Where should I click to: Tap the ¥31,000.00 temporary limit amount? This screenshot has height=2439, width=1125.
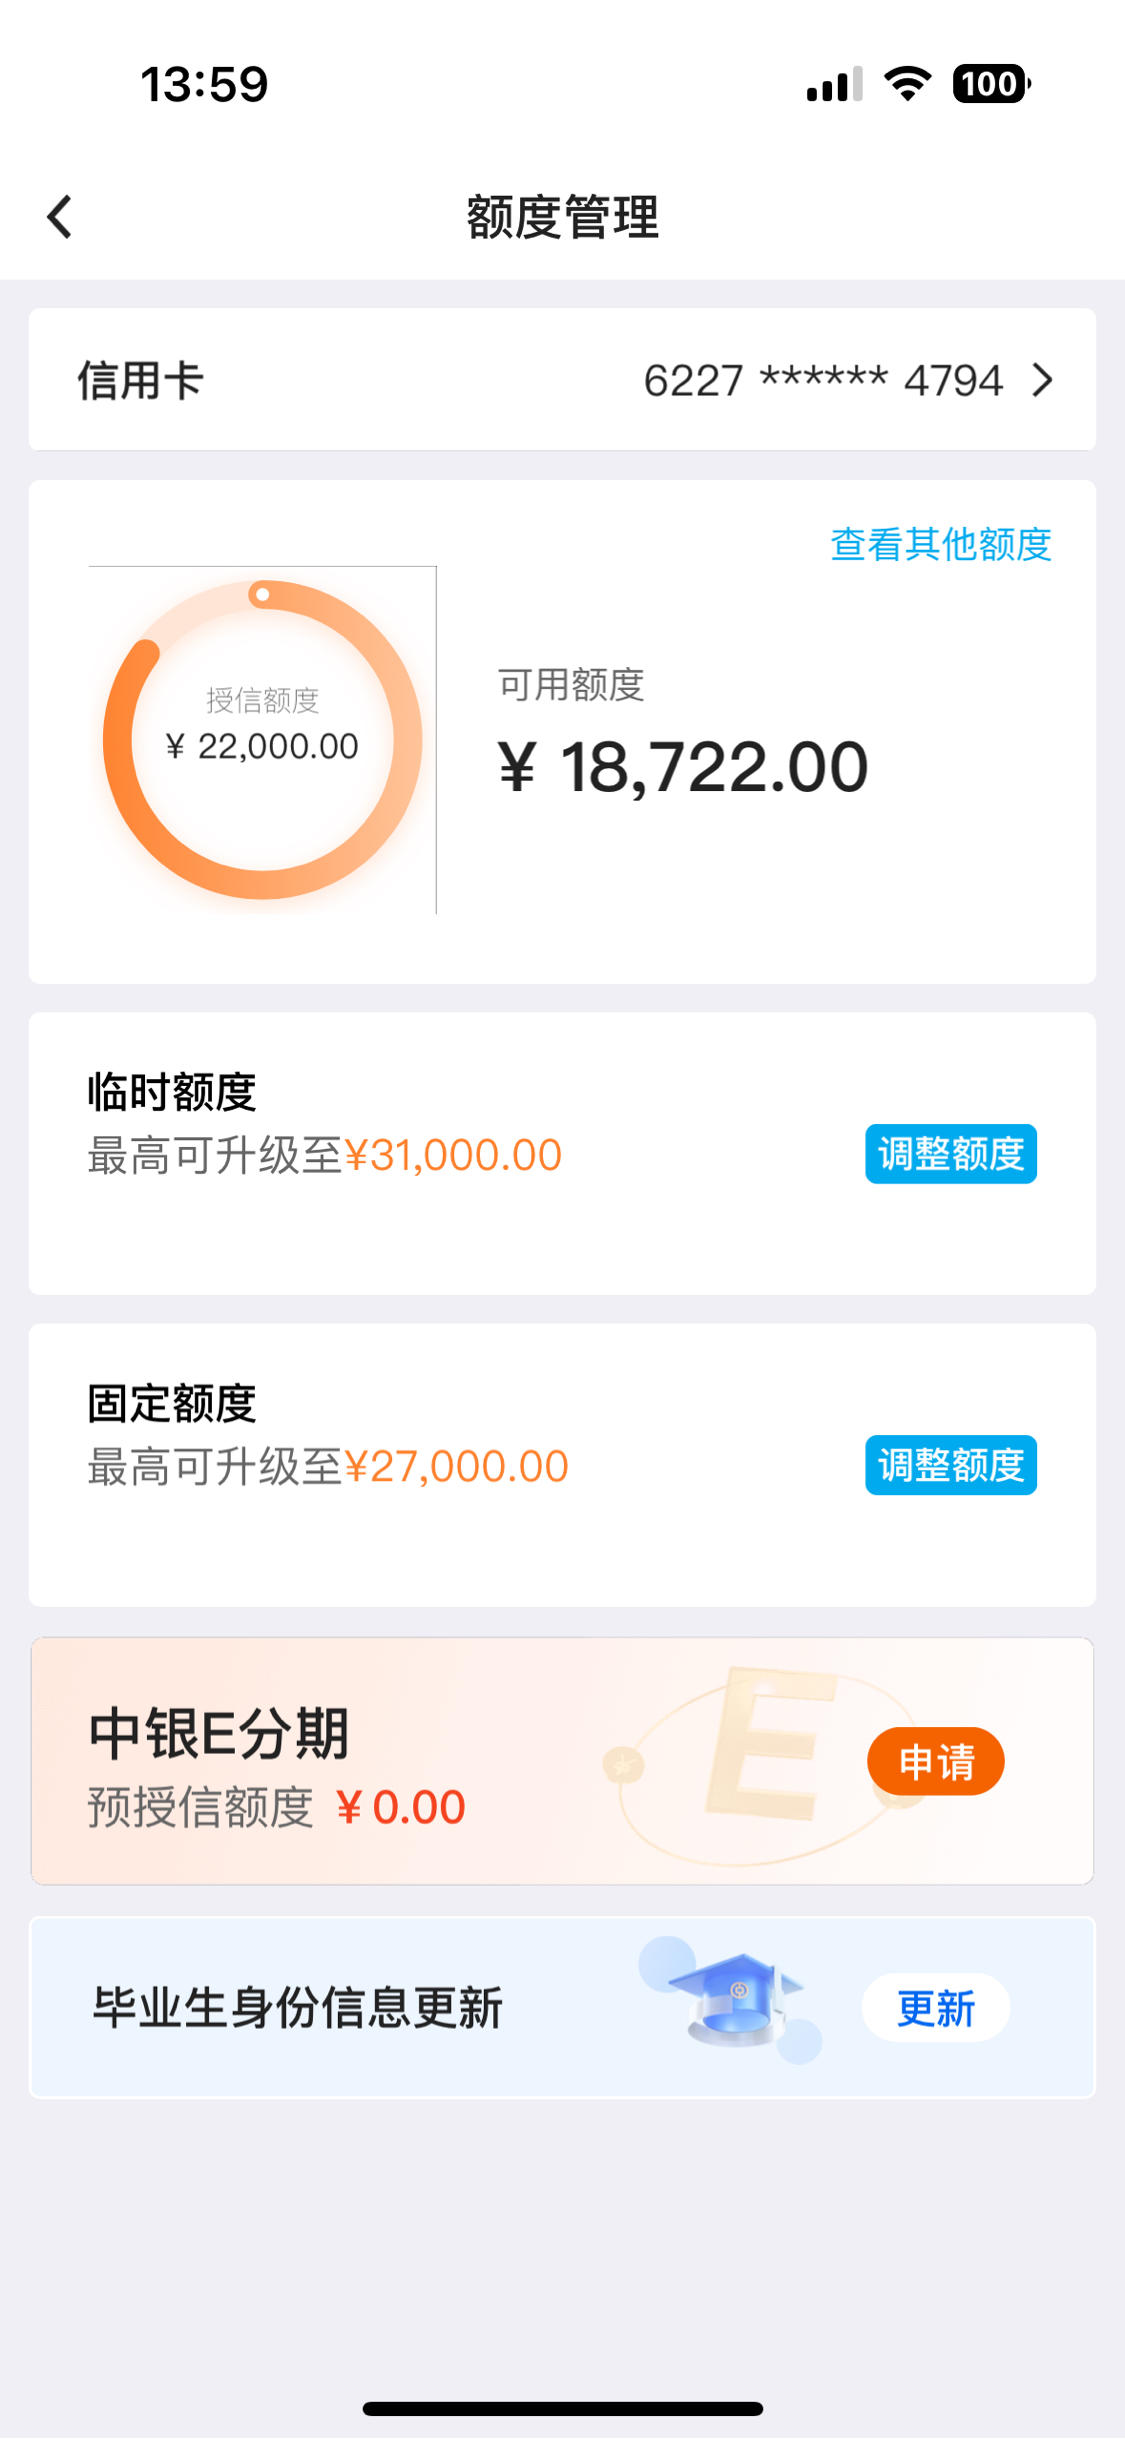pos(453,1156)
